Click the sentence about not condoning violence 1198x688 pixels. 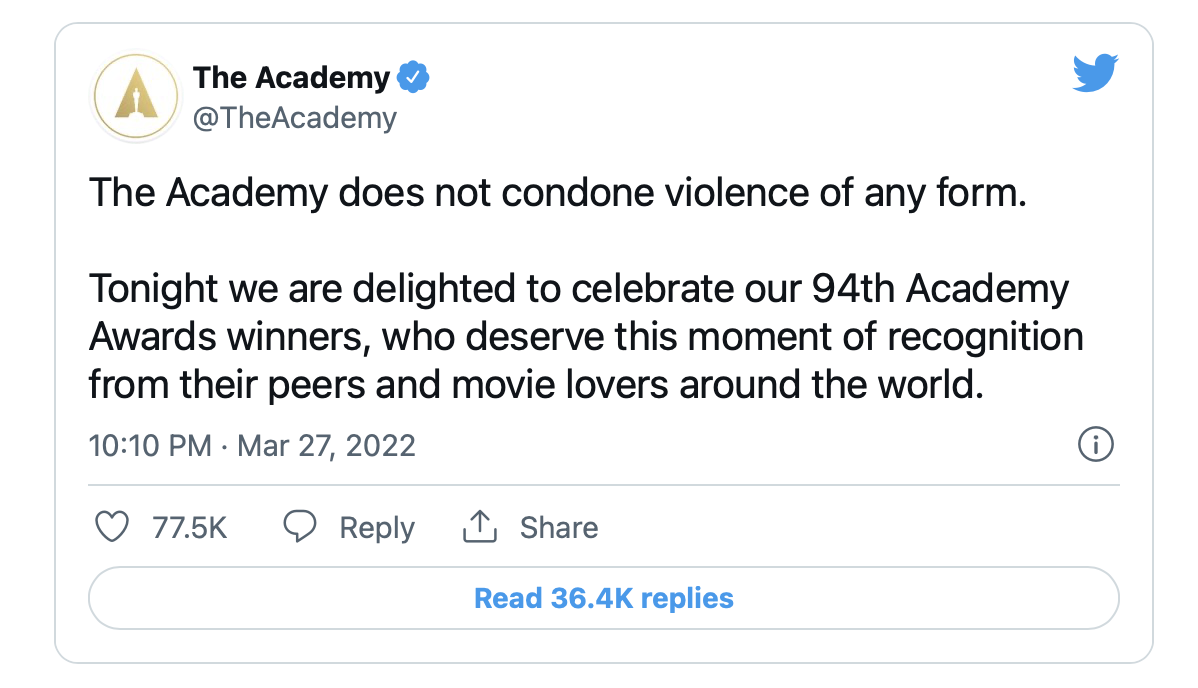(x=558, y=193)
